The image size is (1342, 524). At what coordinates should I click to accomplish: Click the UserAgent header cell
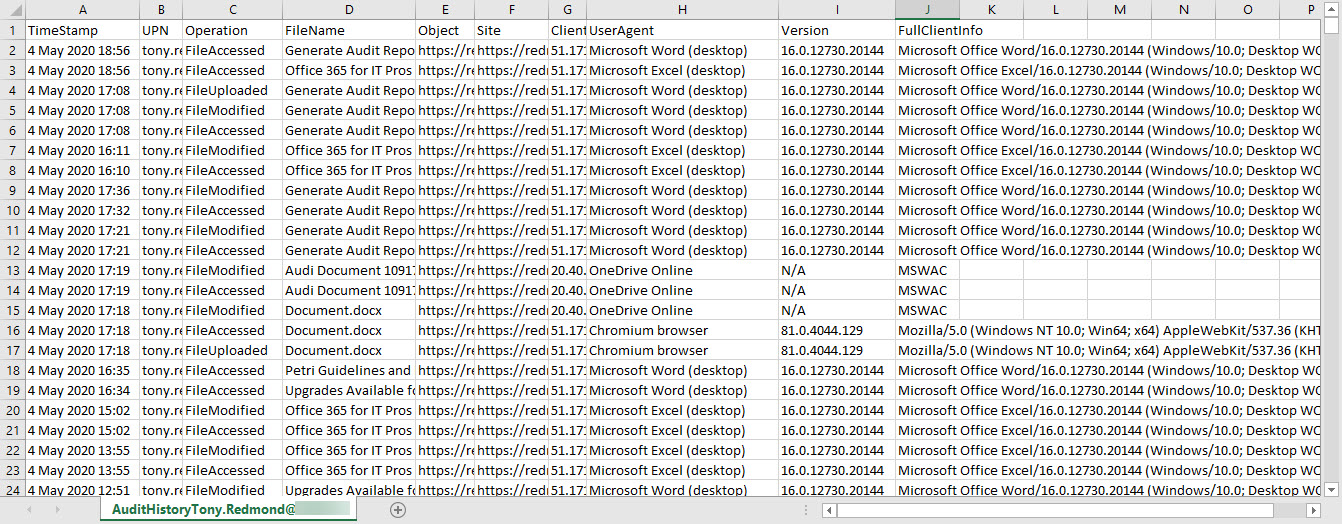682,30
